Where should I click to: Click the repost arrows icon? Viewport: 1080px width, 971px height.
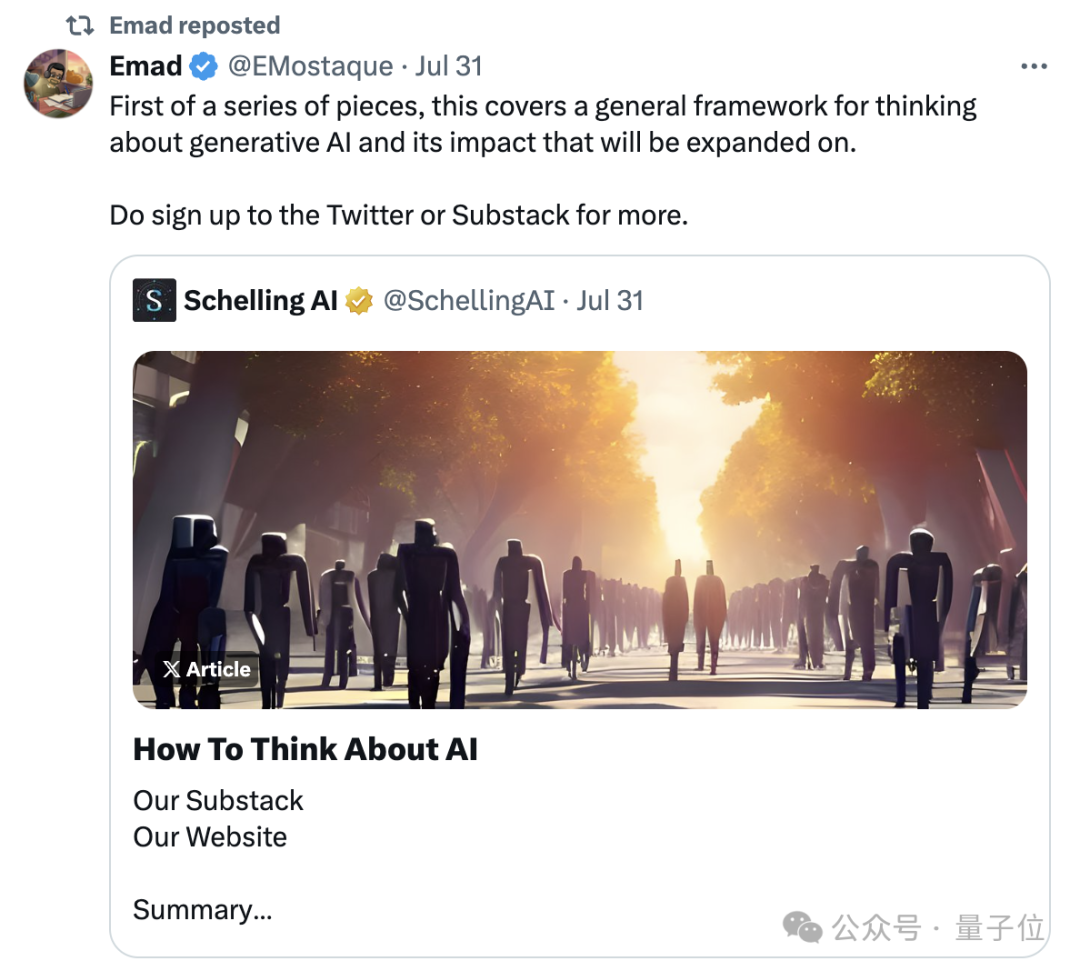click(x=79, y=26)
